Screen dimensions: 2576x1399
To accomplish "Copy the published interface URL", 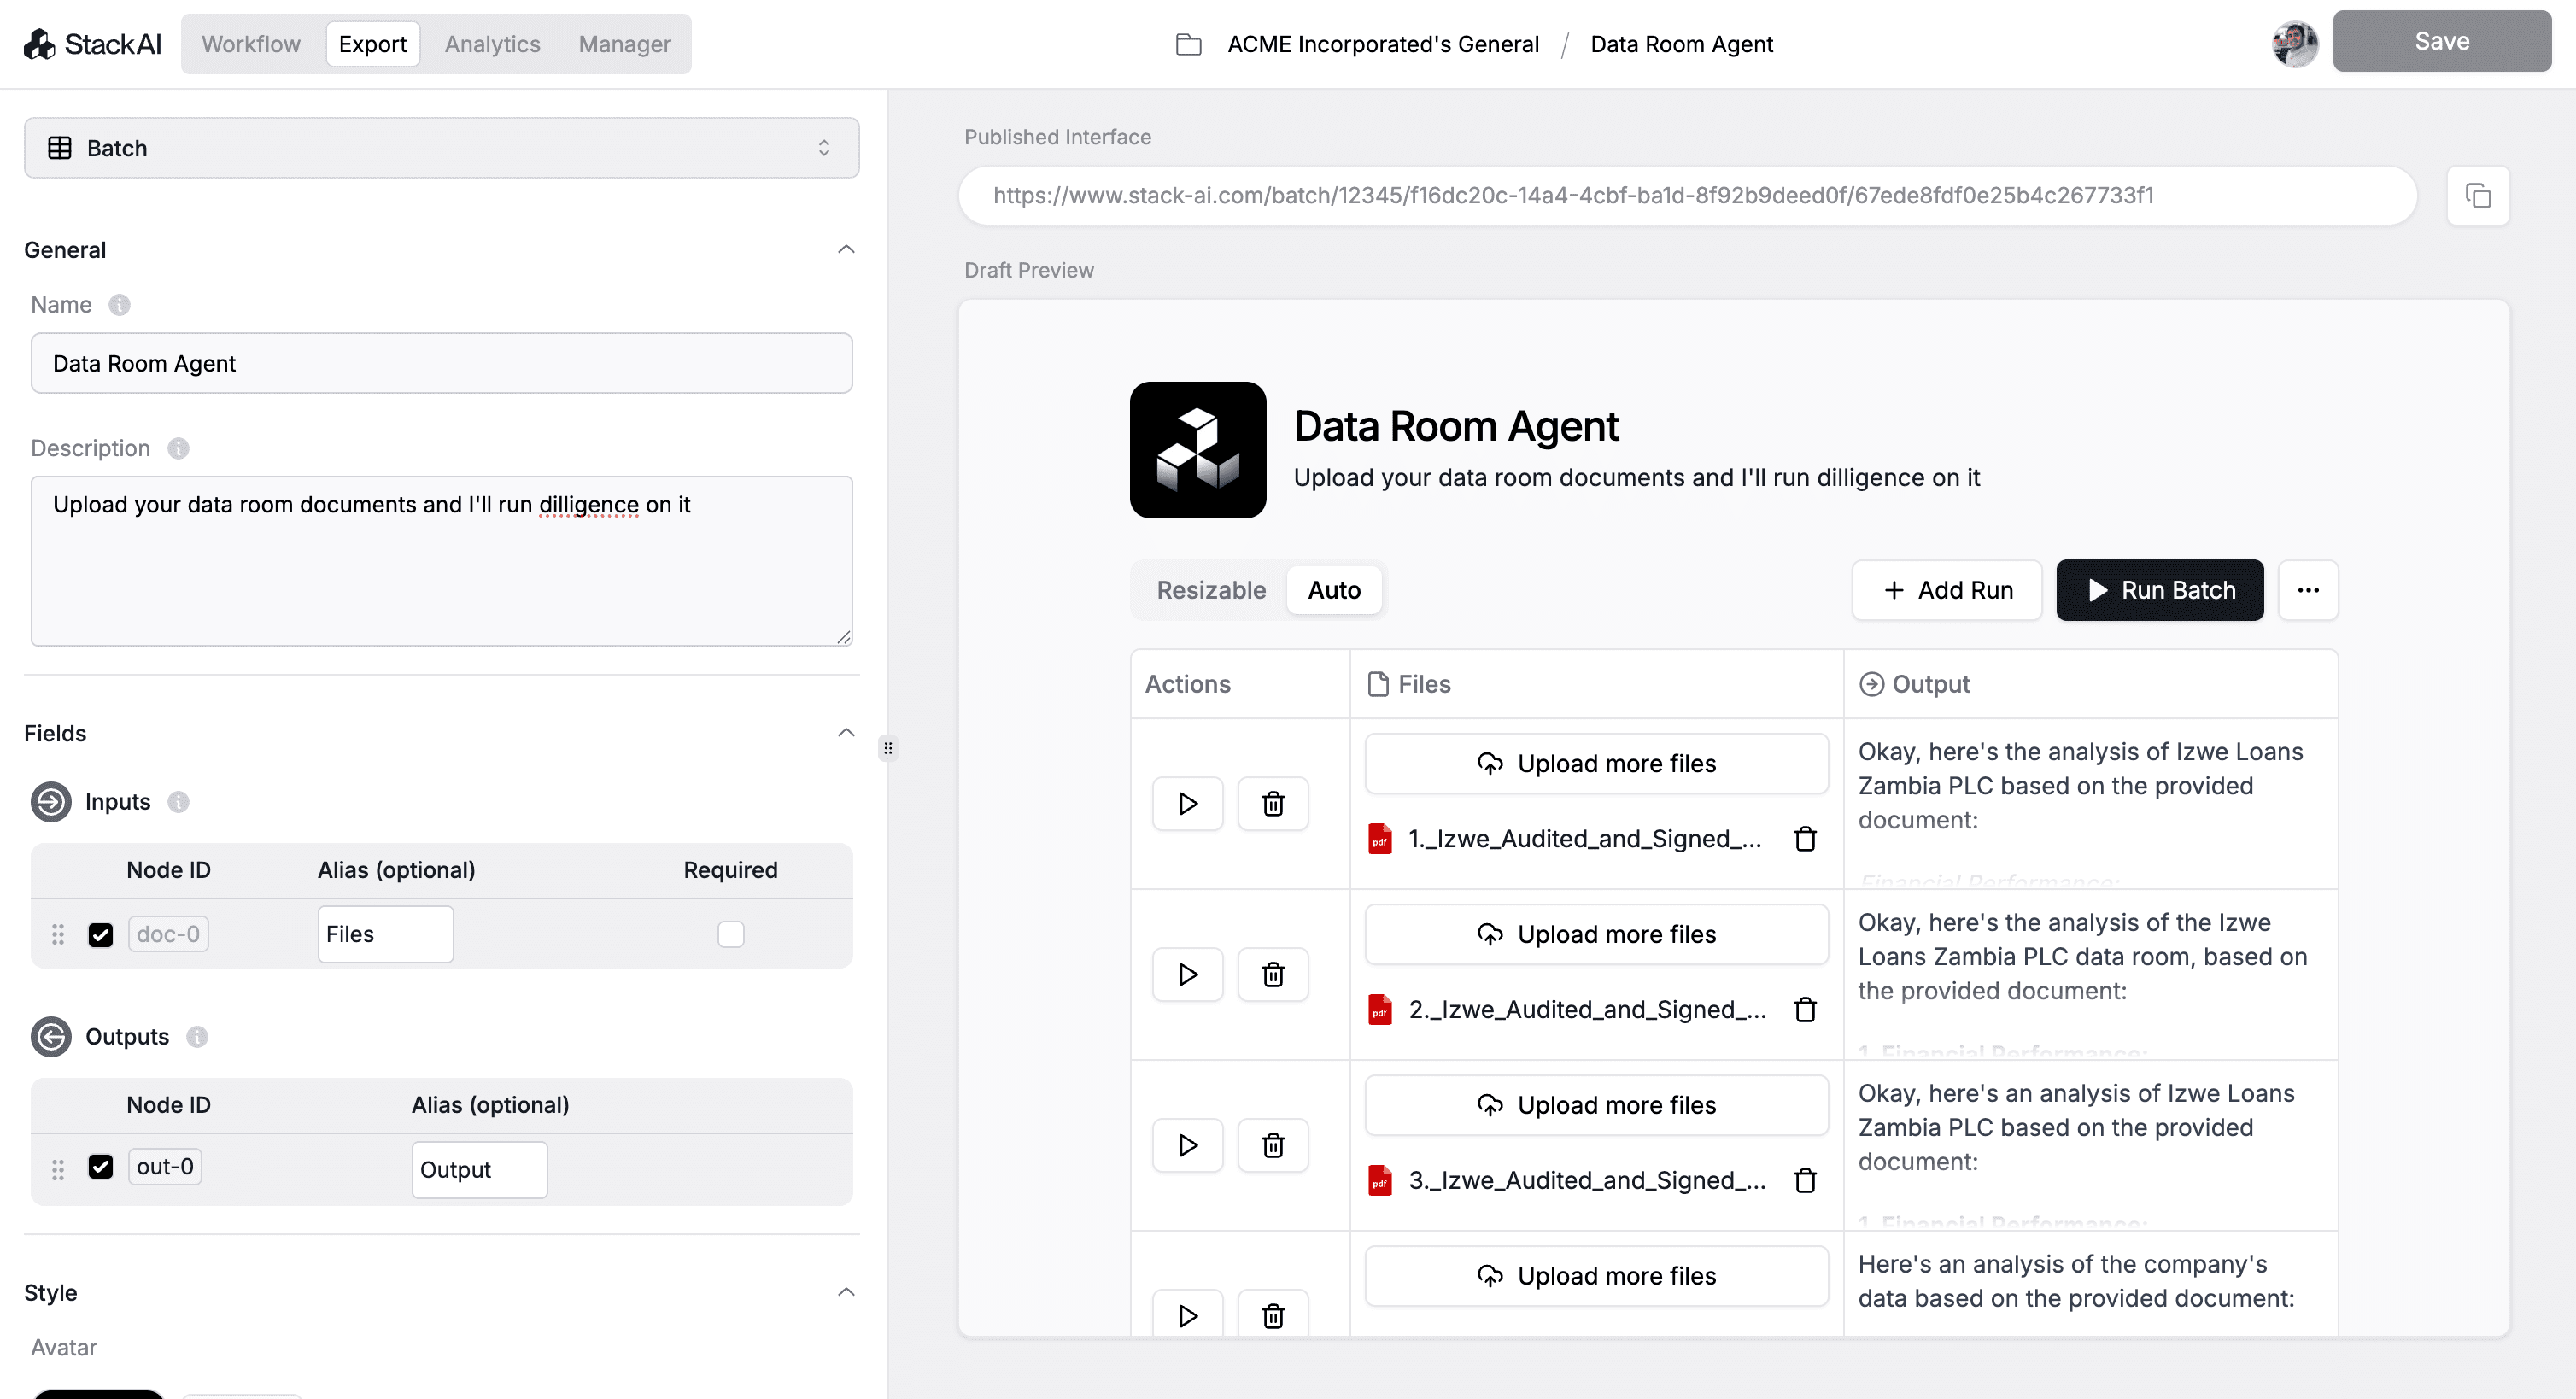I will [2478, 195].
